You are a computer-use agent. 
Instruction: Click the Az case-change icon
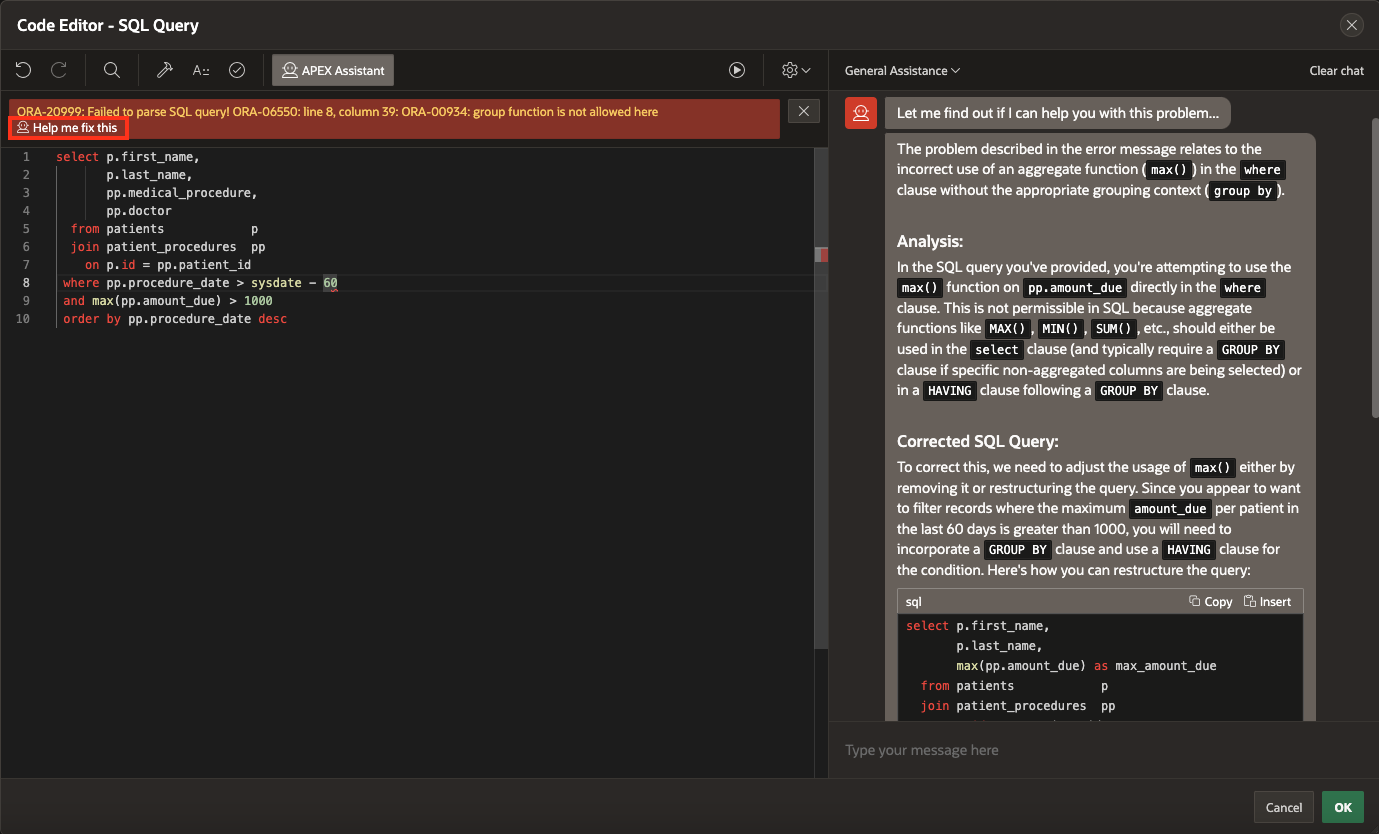(200, 70)
